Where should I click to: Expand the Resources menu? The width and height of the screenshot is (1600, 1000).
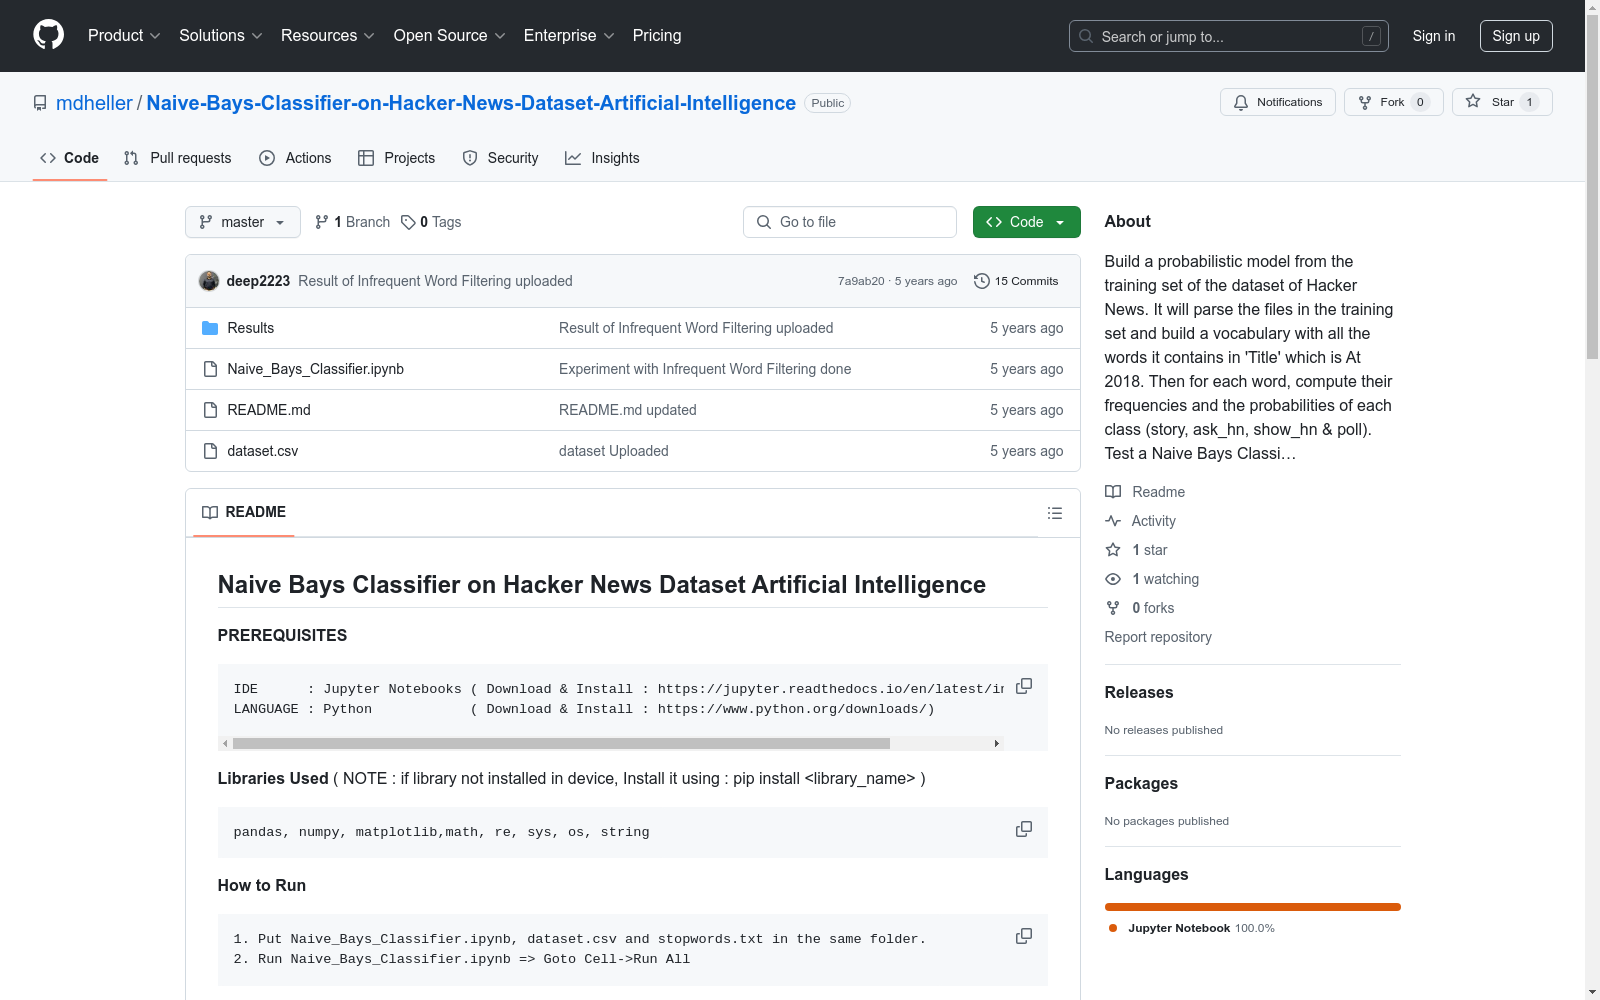pyautogui.click(x=327, y=35)
